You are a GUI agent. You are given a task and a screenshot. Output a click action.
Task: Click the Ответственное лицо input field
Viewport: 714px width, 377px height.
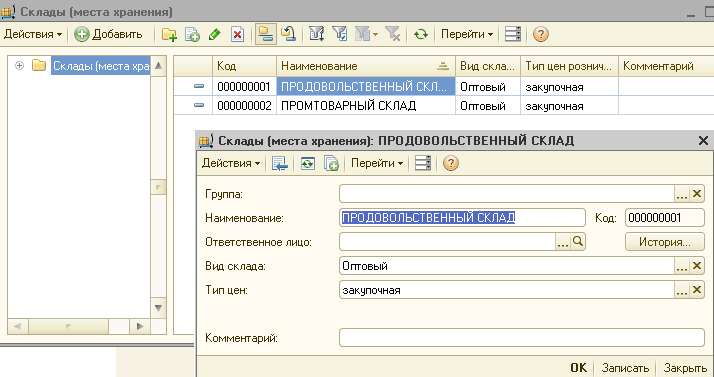pyautogui.click(x=447, y=242)
